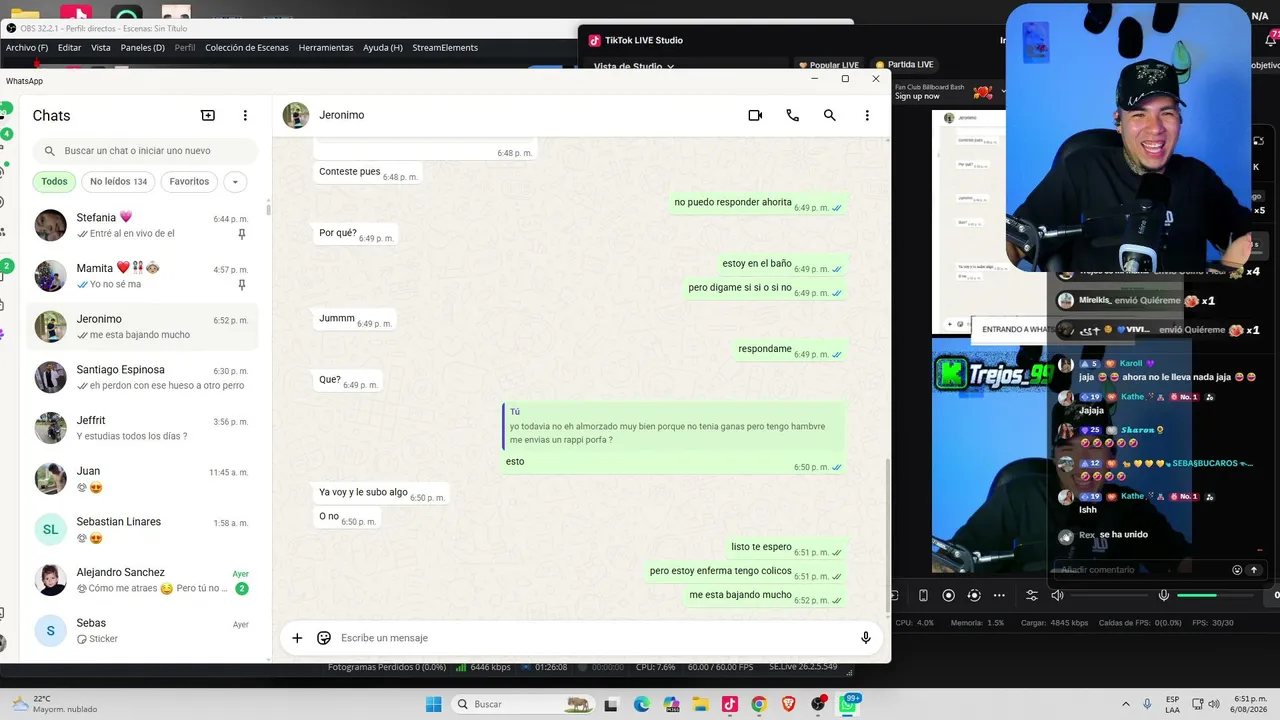Open the OBS Vista menu
The width and height of the screenshot is (1280, 720).
coord(101,48)
